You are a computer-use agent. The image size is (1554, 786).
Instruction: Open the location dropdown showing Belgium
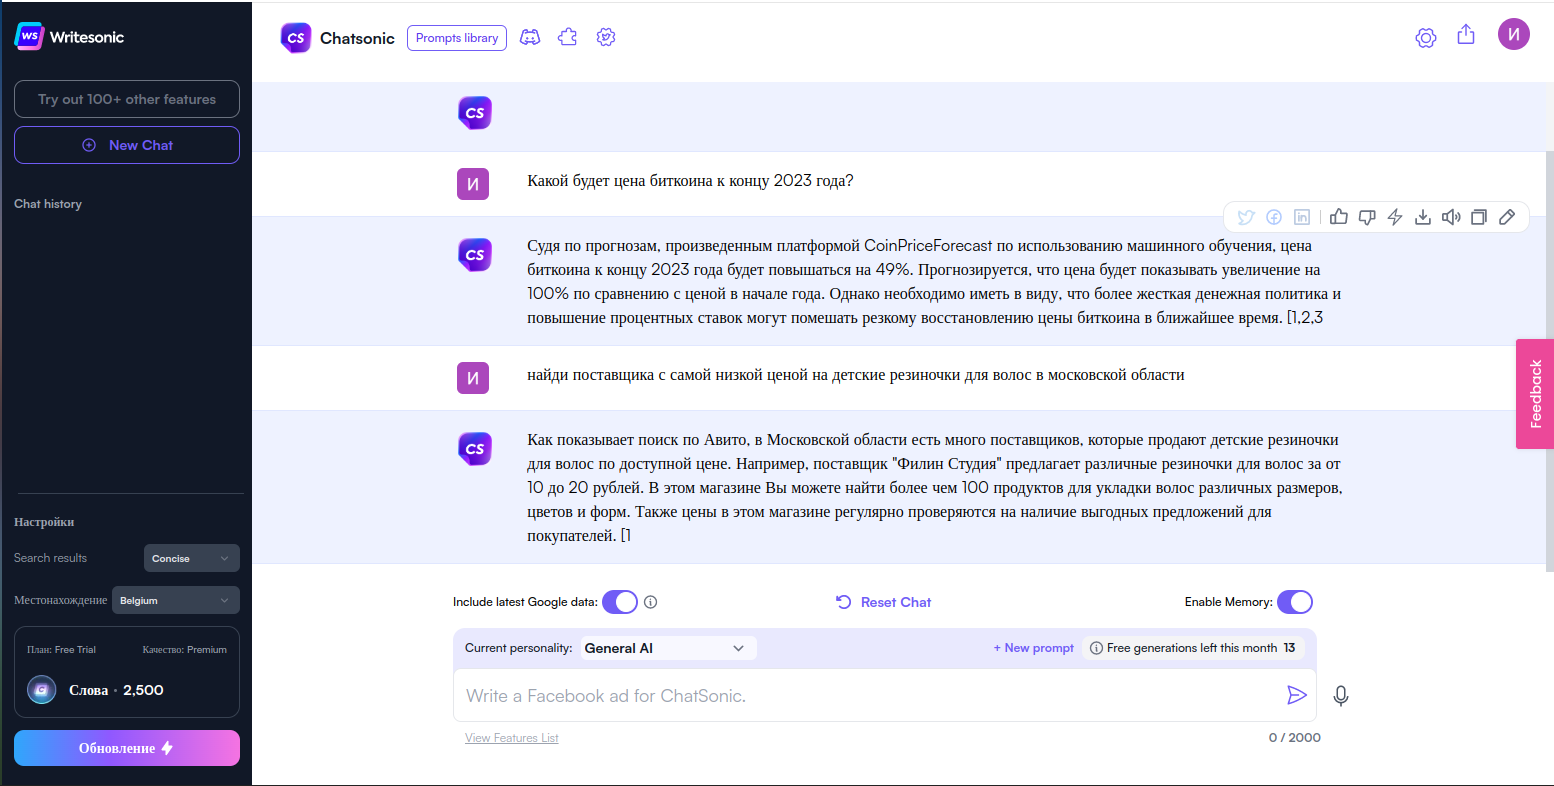[176, 600]
